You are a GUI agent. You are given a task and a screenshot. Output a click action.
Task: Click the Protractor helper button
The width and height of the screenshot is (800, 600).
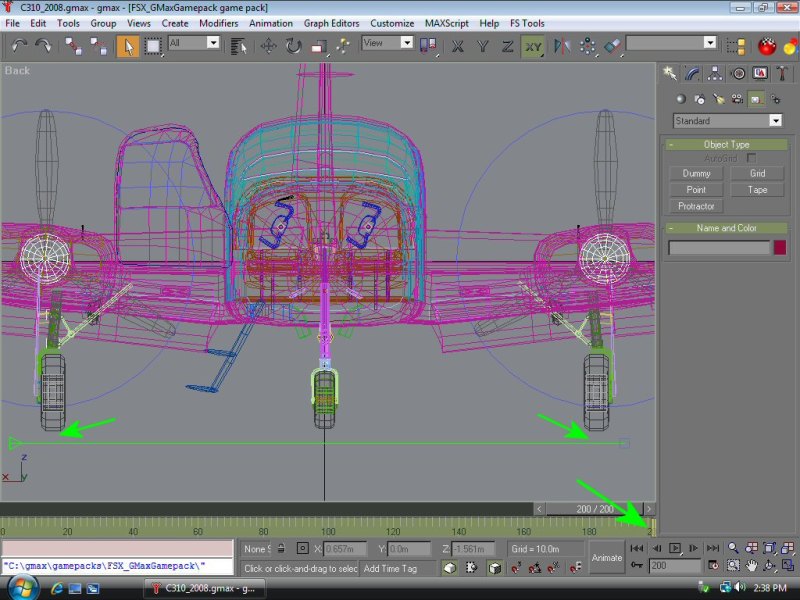click(x=697, y=206)
